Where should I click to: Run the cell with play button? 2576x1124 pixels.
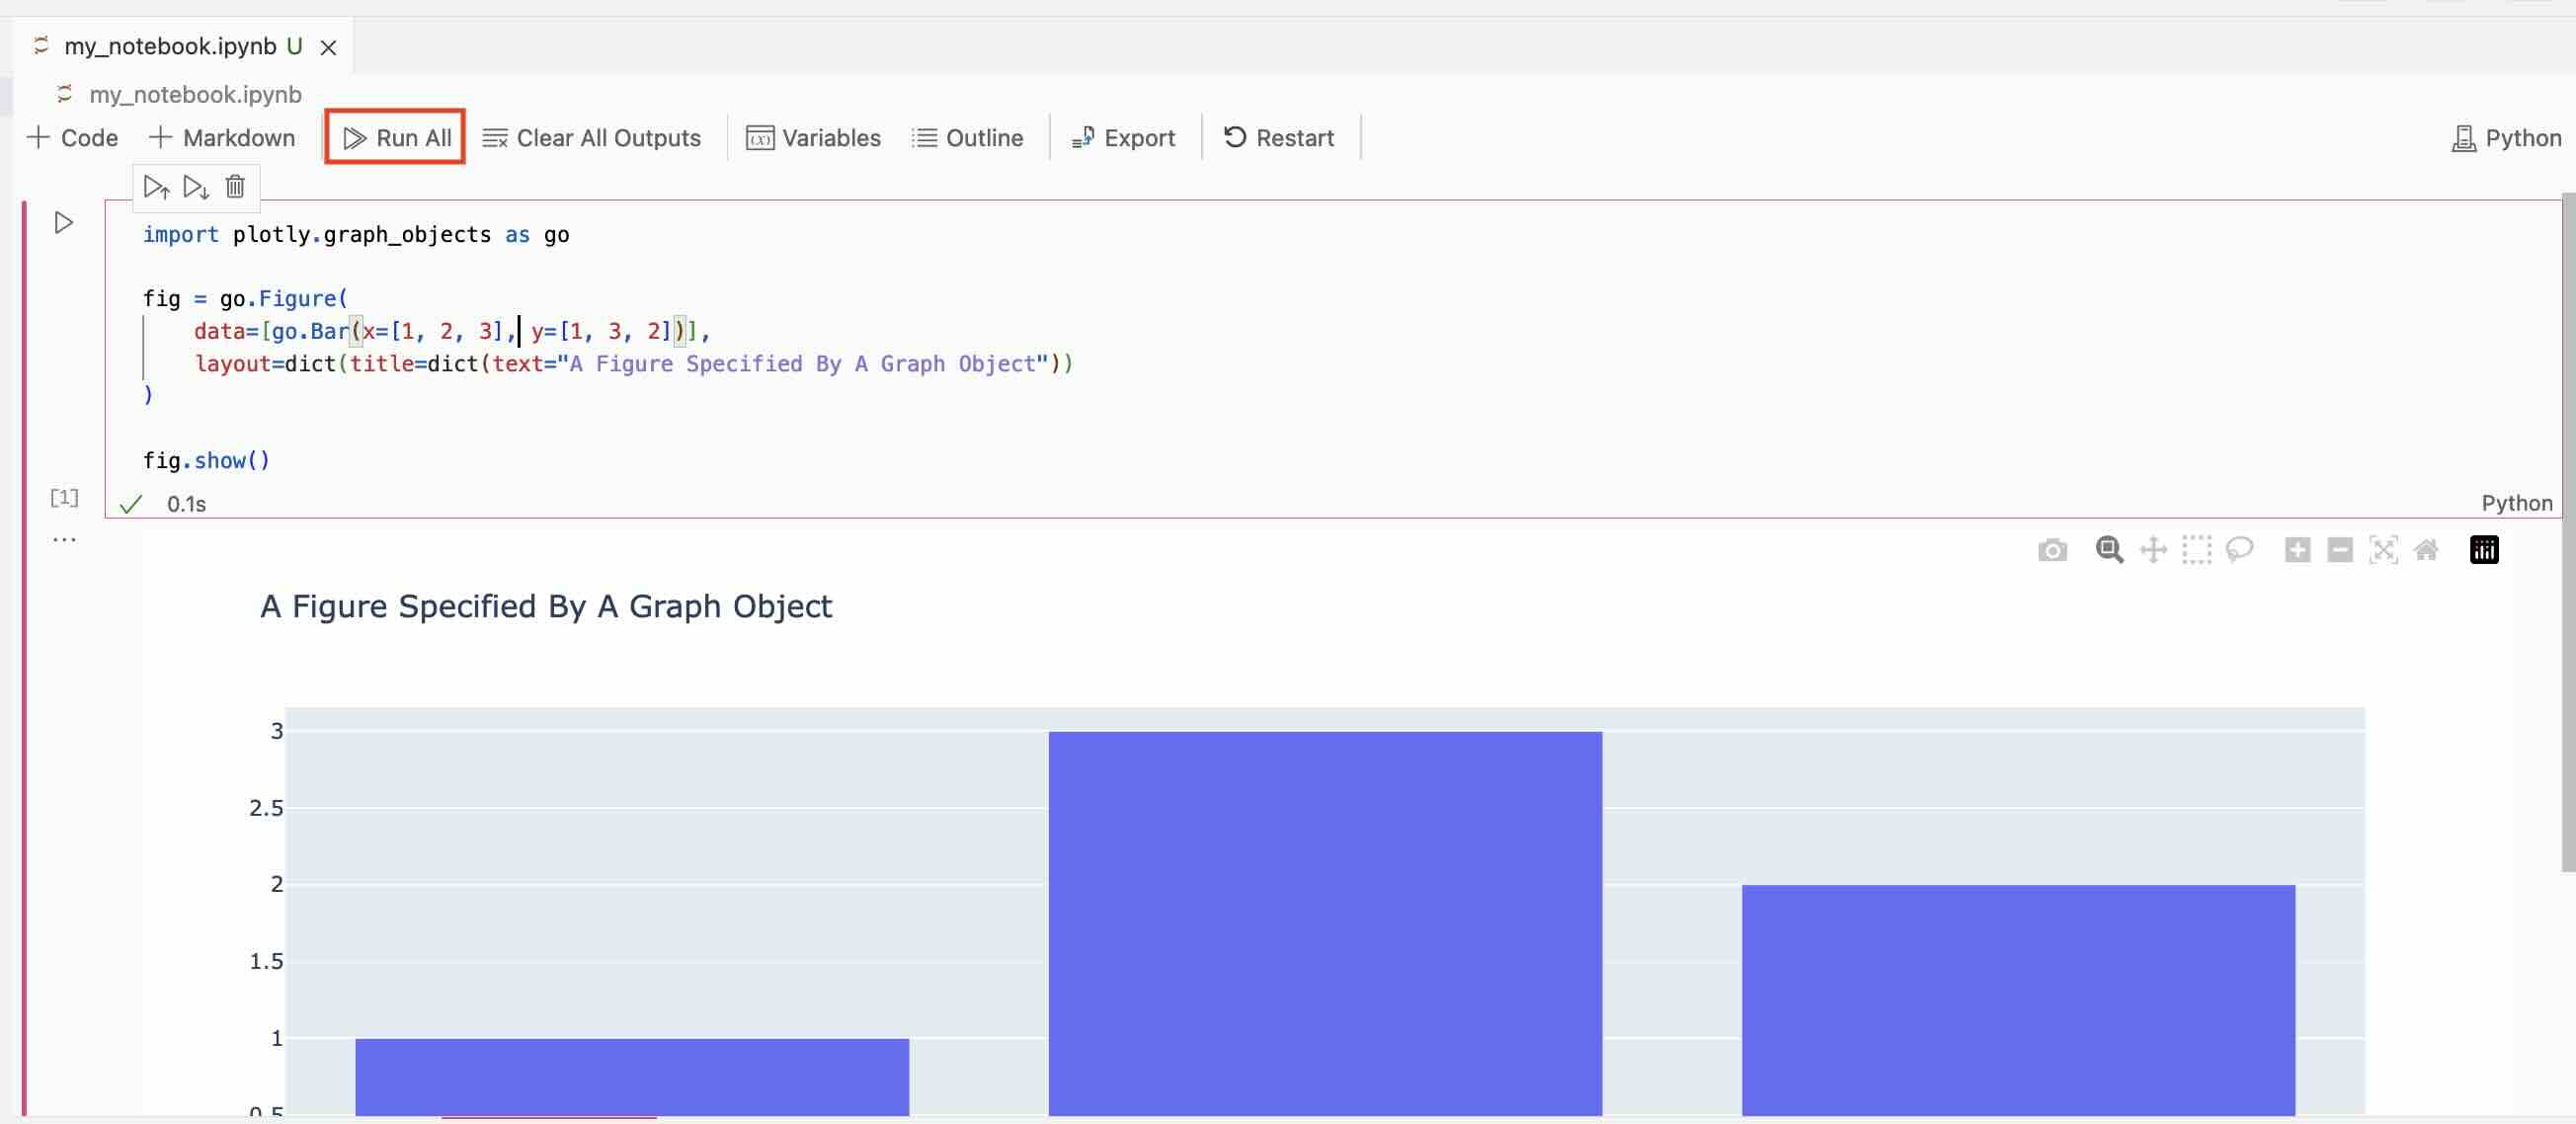click(63, 222)
